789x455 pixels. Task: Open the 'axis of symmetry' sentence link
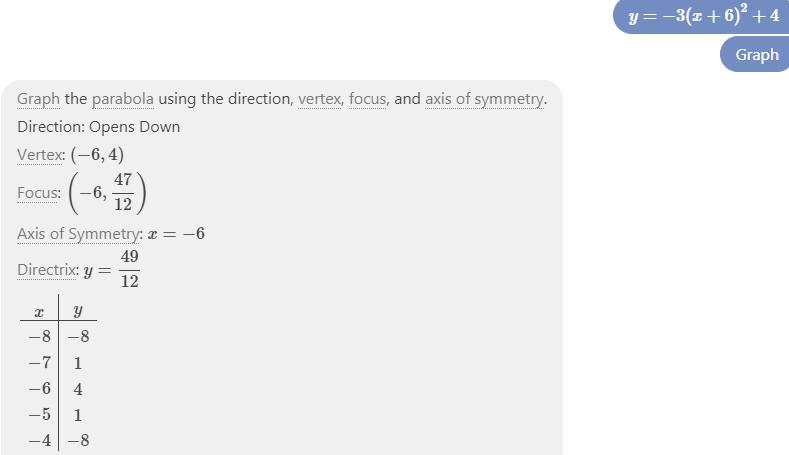(485, 99)
